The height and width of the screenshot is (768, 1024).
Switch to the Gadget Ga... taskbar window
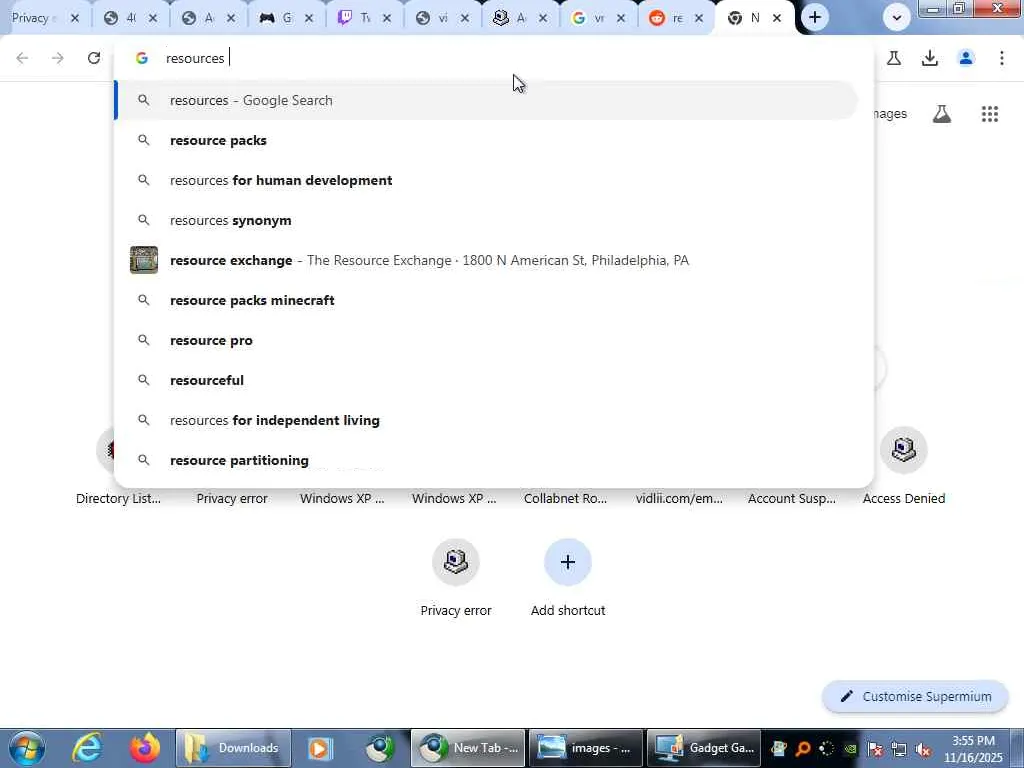tap(704, 748)
